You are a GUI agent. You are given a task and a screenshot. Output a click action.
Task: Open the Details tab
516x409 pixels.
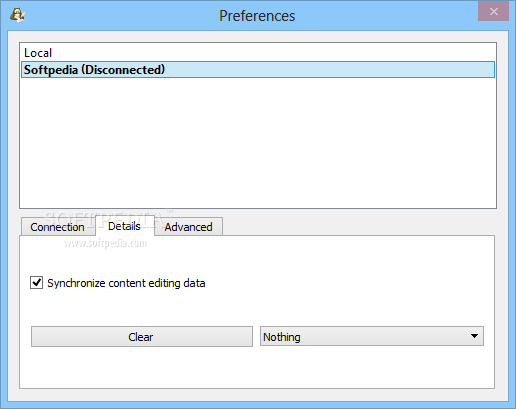click(125, 226)
